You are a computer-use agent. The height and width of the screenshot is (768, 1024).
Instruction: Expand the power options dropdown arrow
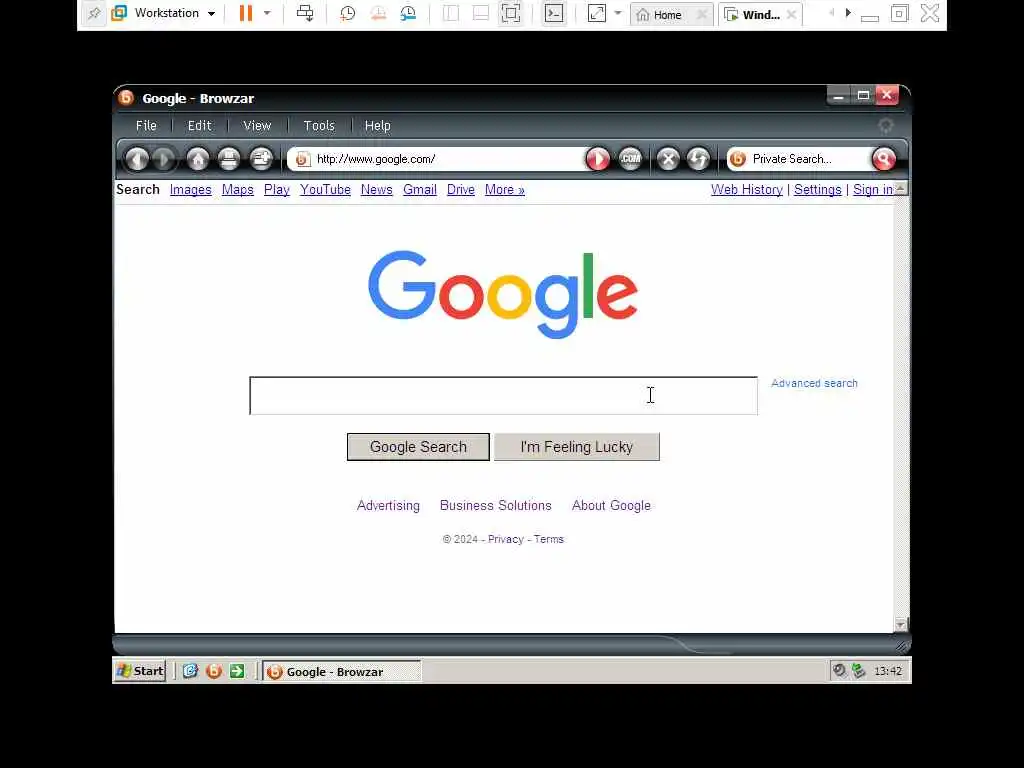267,13
